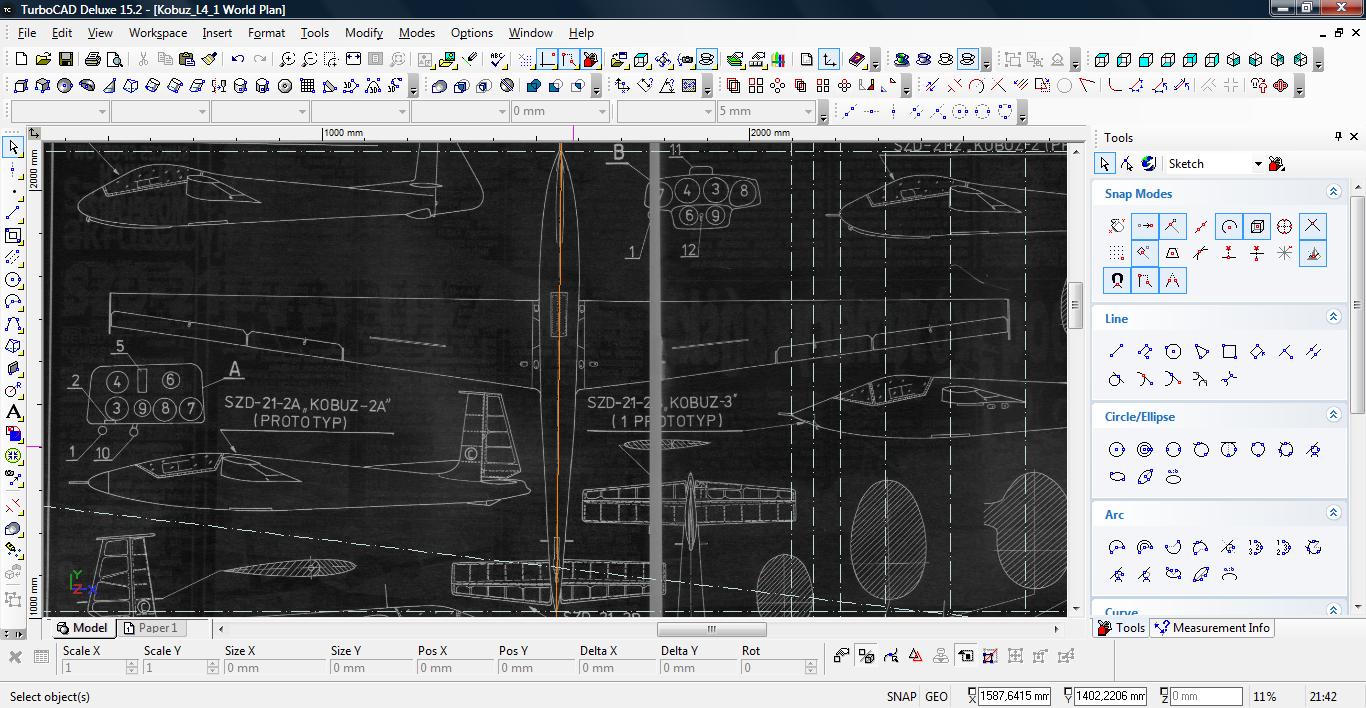Select the Text tool (A) in the left toolbar
This screenshot has height=708, width=1366.
13,412
